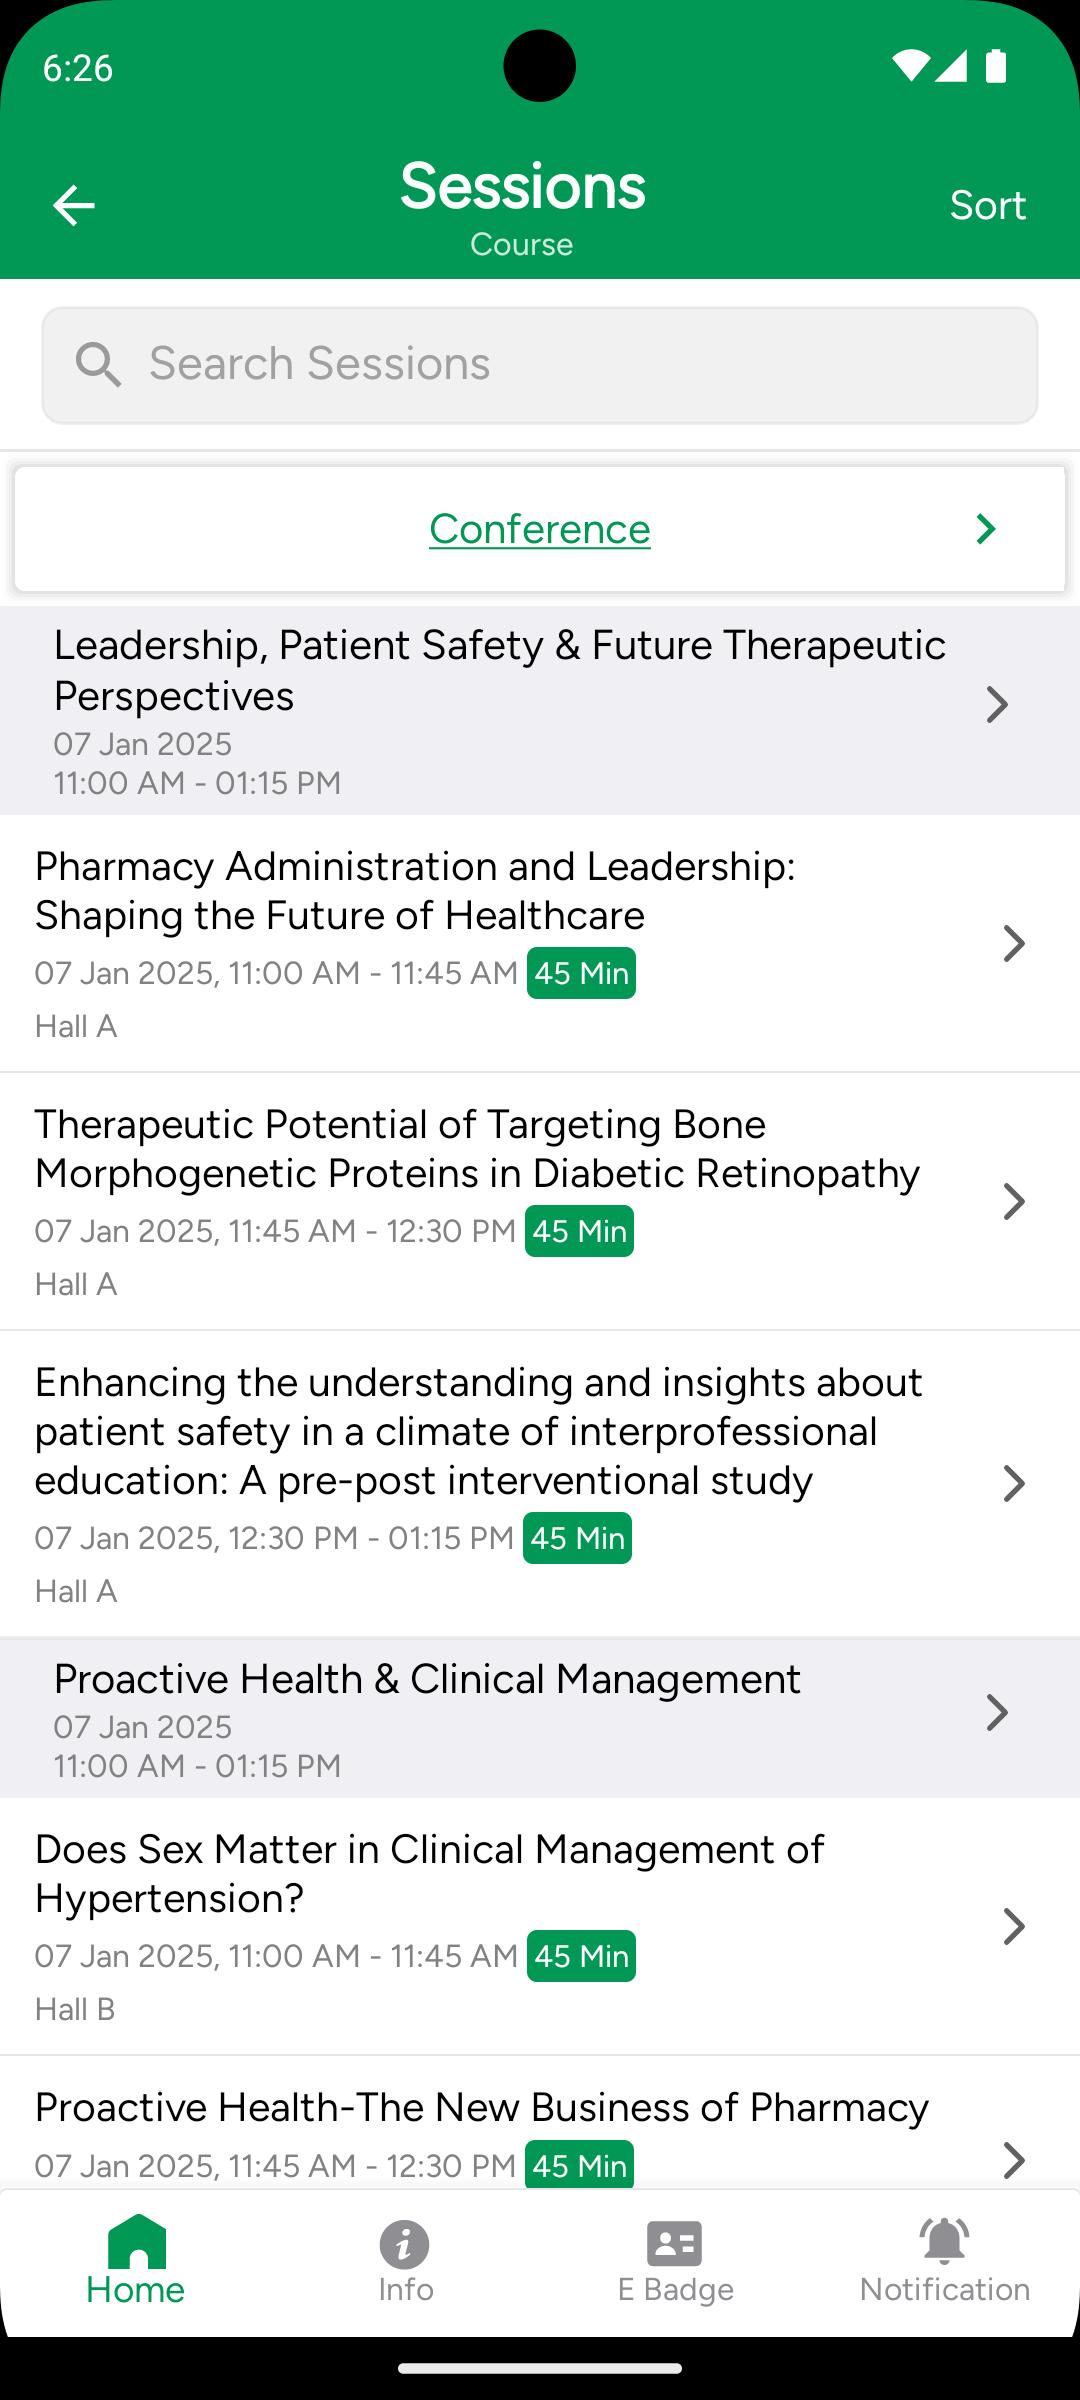
Task: Tap the battery status icon
Action: click(x=996, y=66)
